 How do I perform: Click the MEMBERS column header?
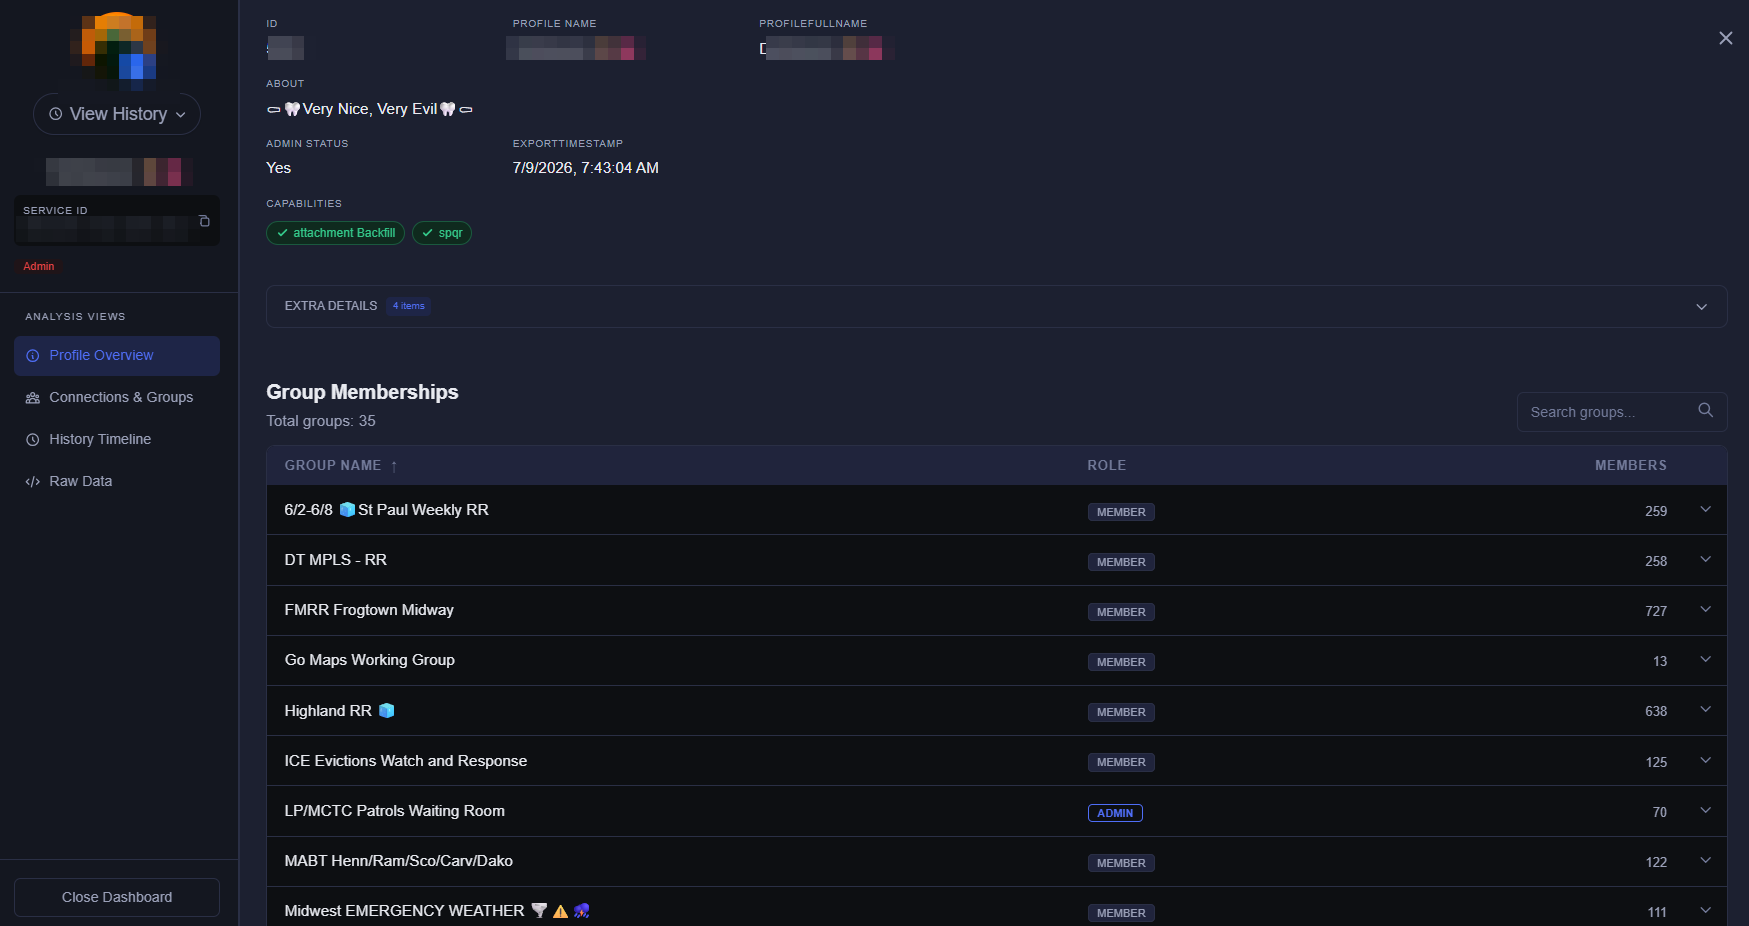point(1630,466)
